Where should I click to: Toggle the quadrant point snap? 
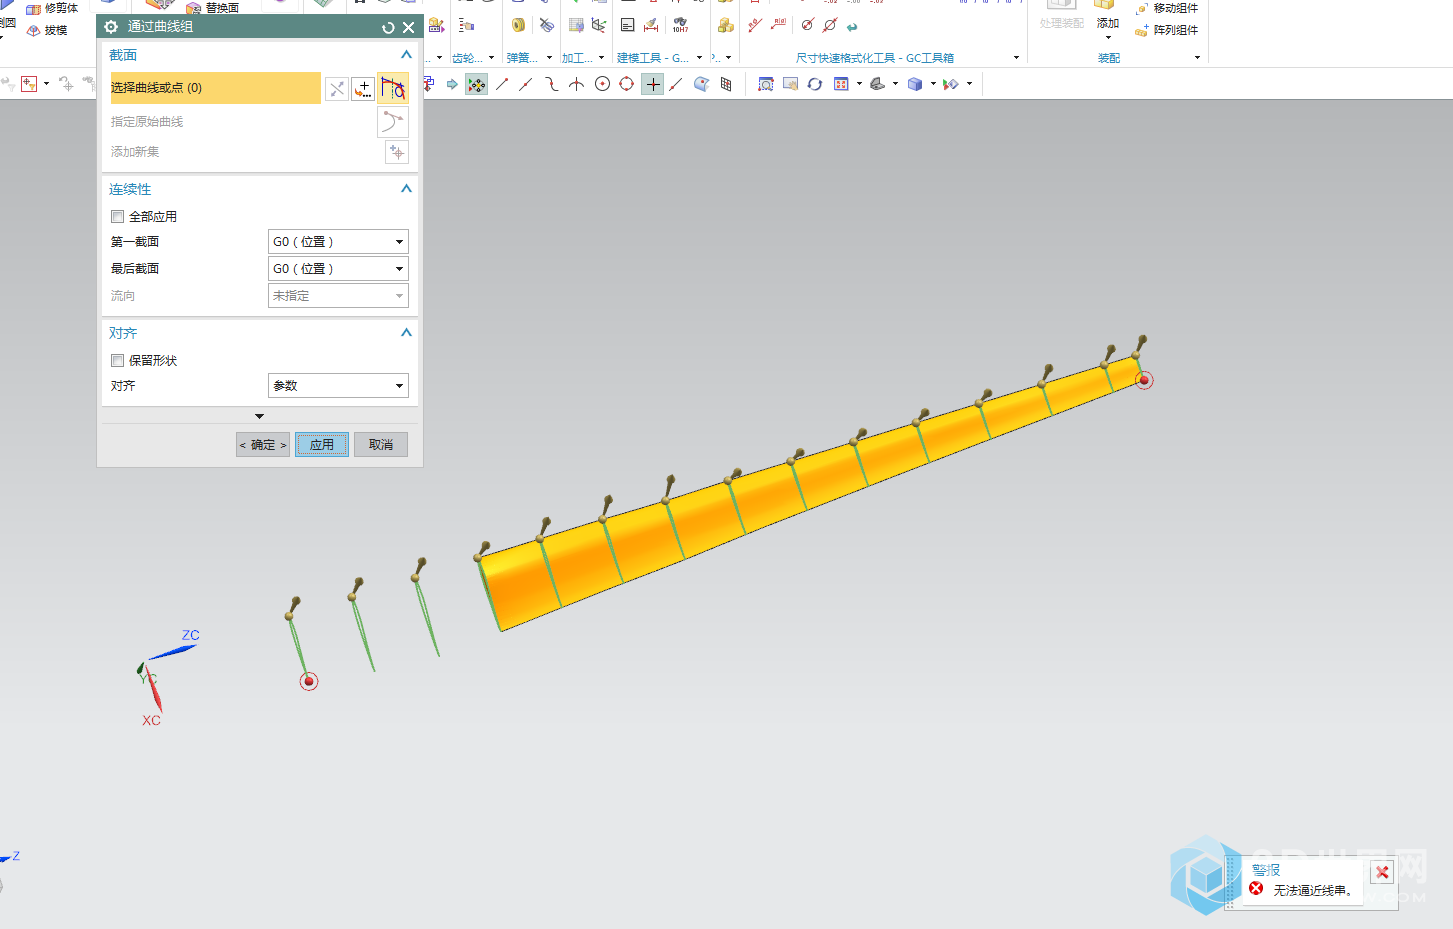(x=626, y=85)
